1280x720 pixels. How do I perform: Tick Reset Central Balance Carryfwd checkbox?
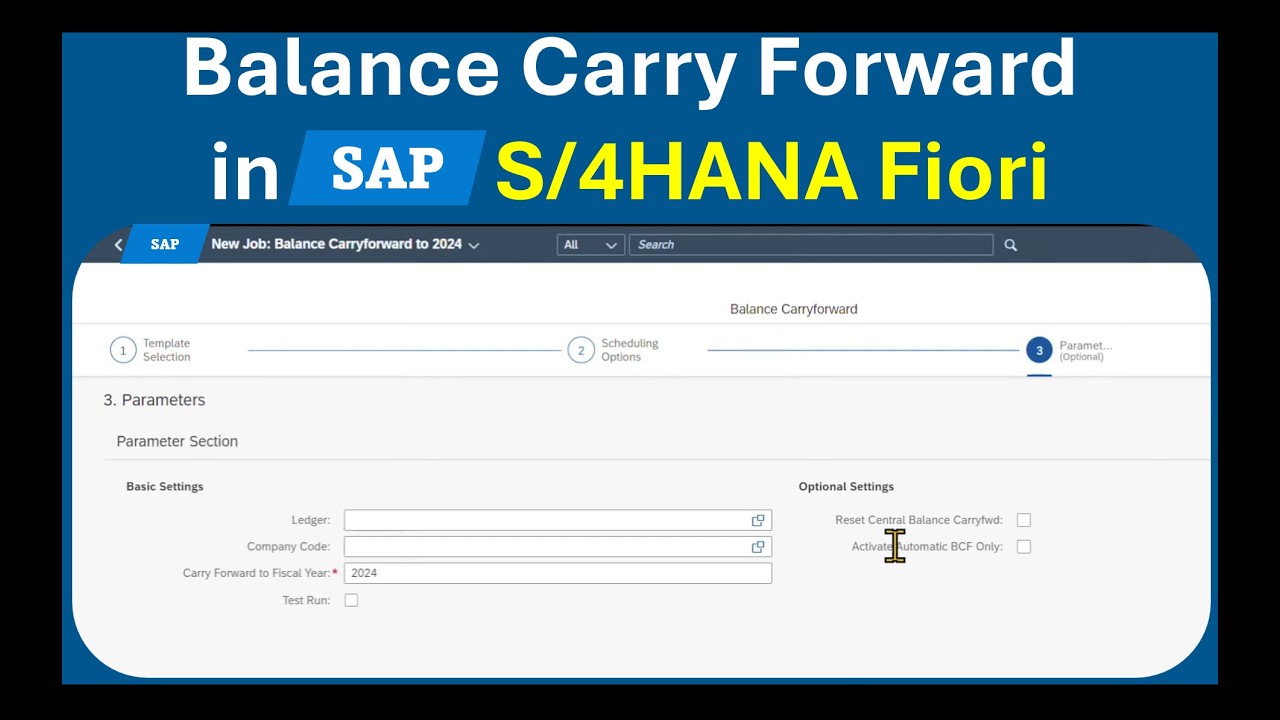pos(1023,520)
